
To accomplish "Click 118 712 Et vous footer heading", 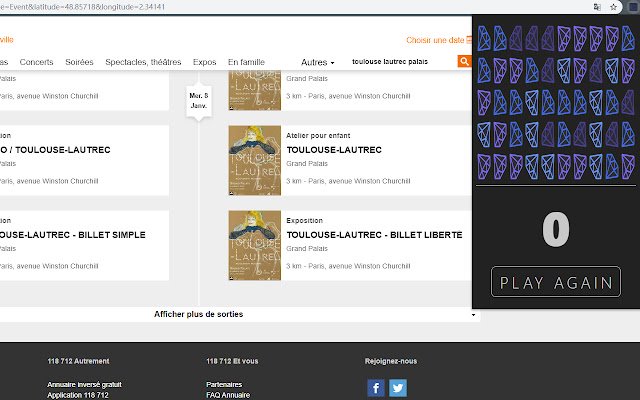I will tap(232, 361).
